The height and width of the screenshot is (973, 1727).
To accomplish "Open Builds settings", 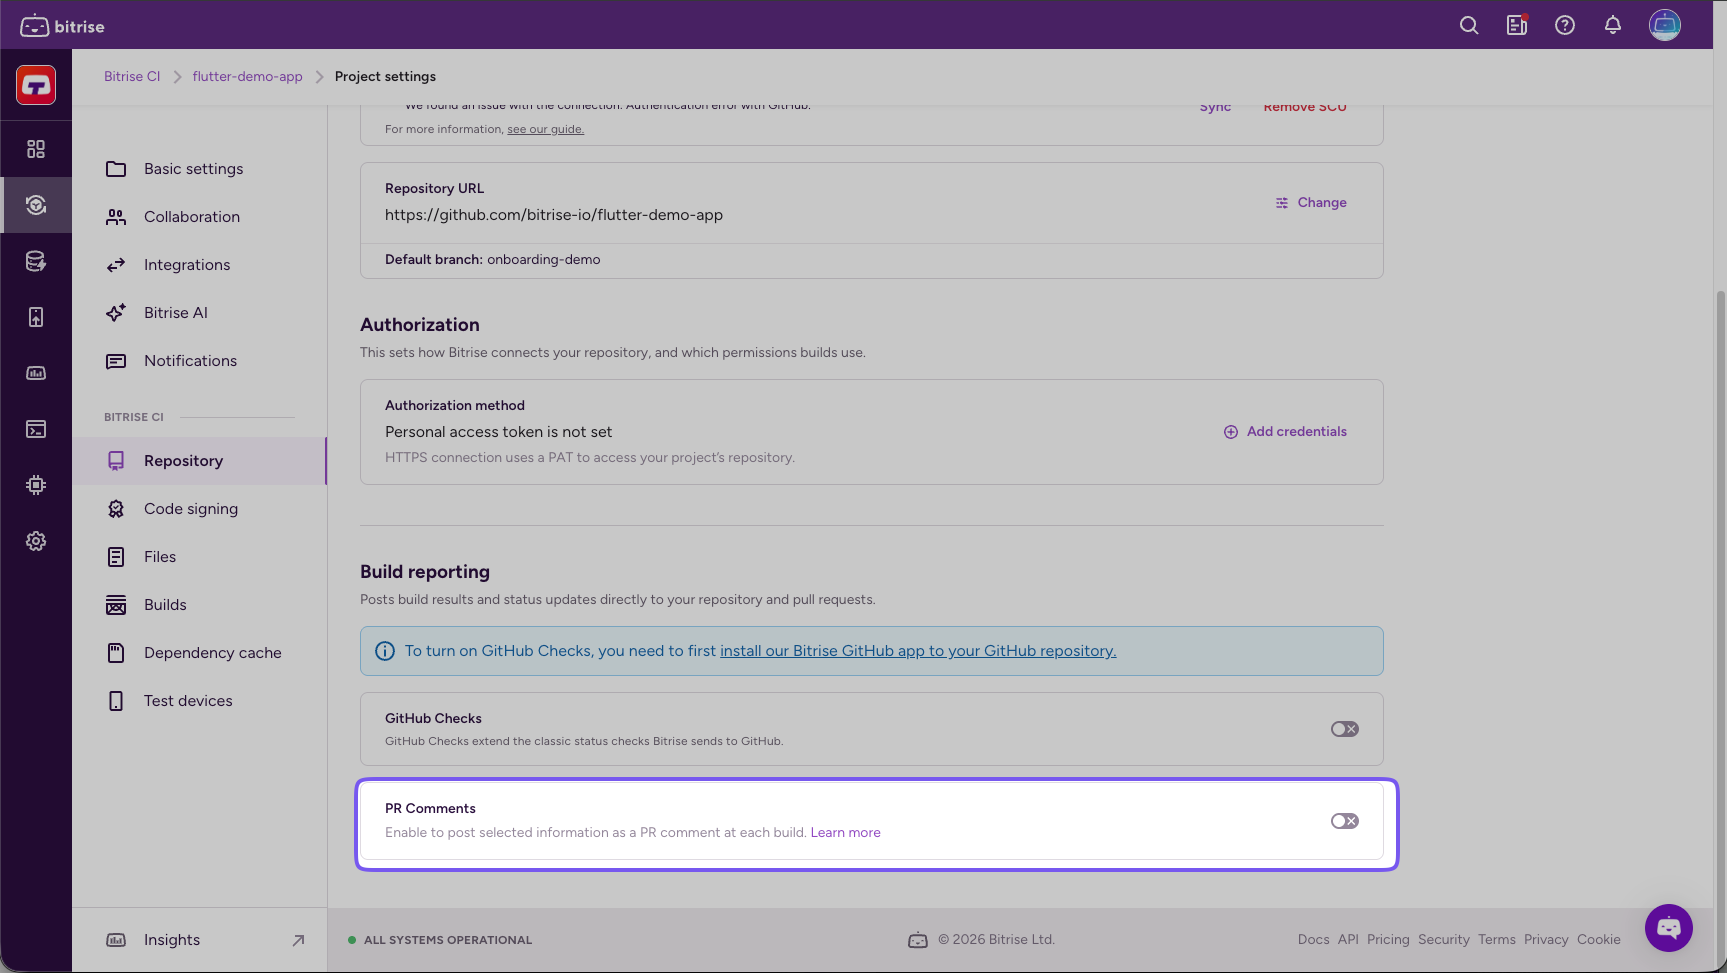I will tap(200, 605).
